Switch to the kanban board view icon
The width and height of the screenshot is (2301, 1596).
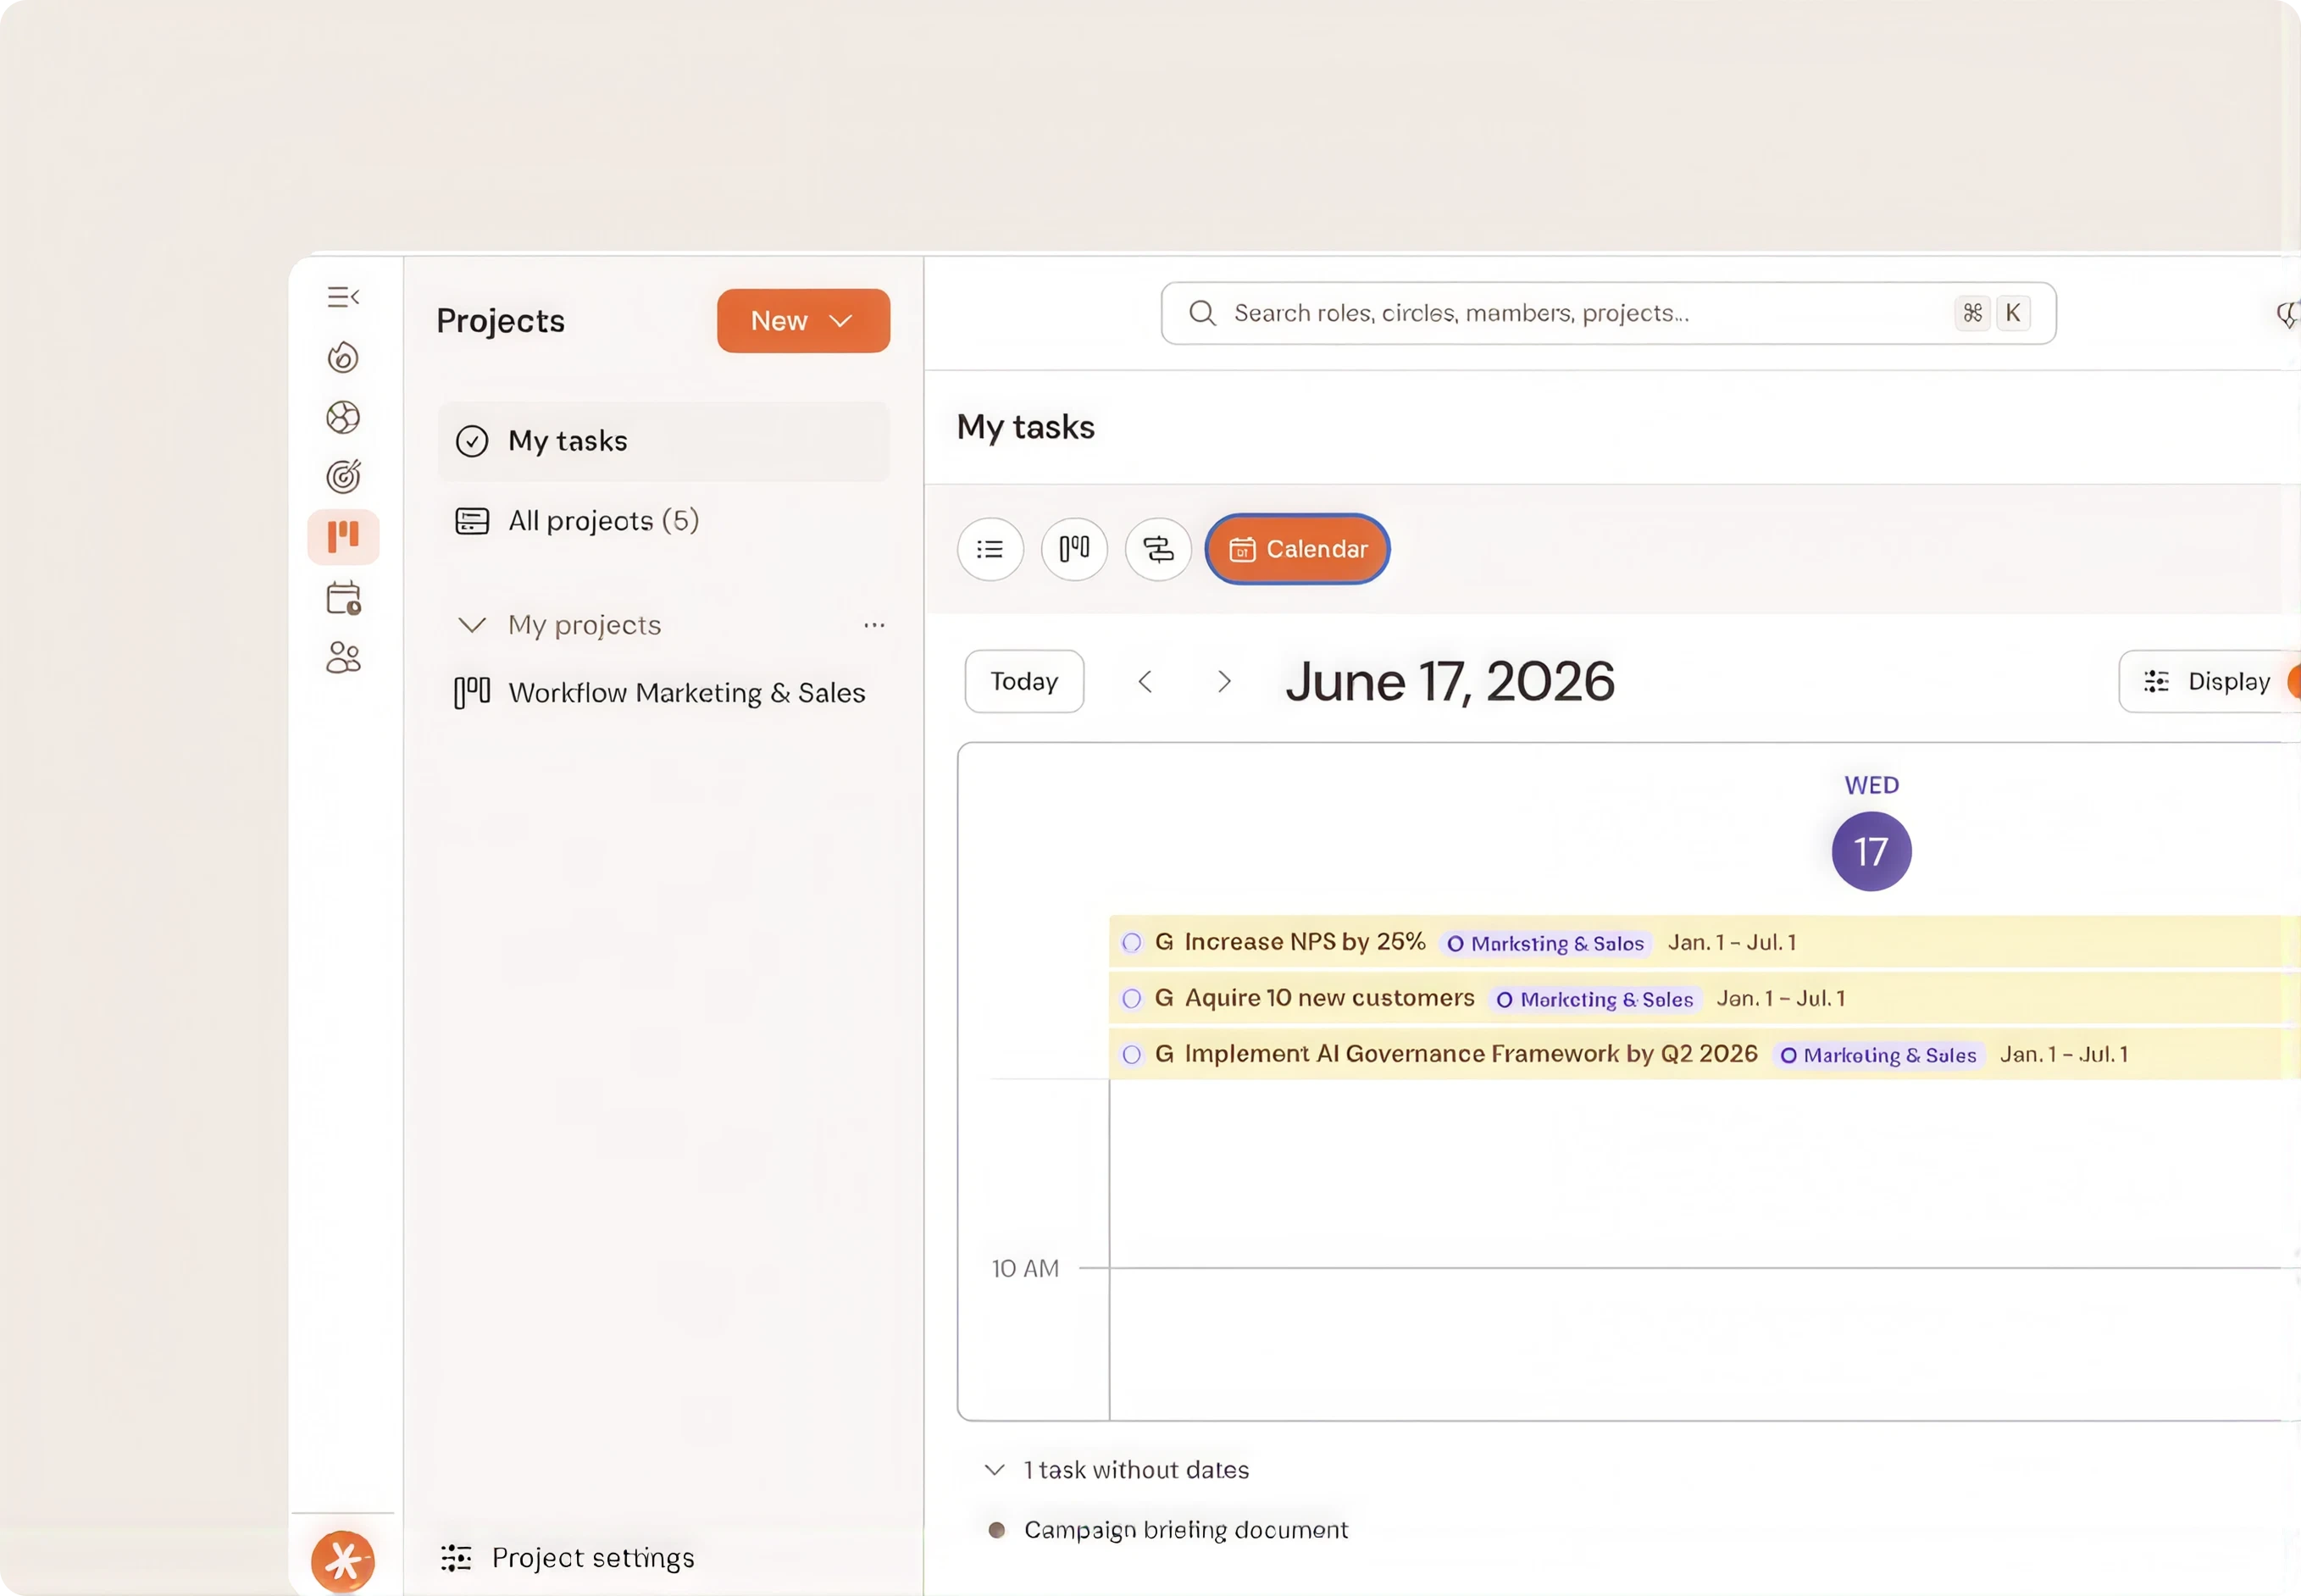pyautogui.click(x=1074, y=549)
